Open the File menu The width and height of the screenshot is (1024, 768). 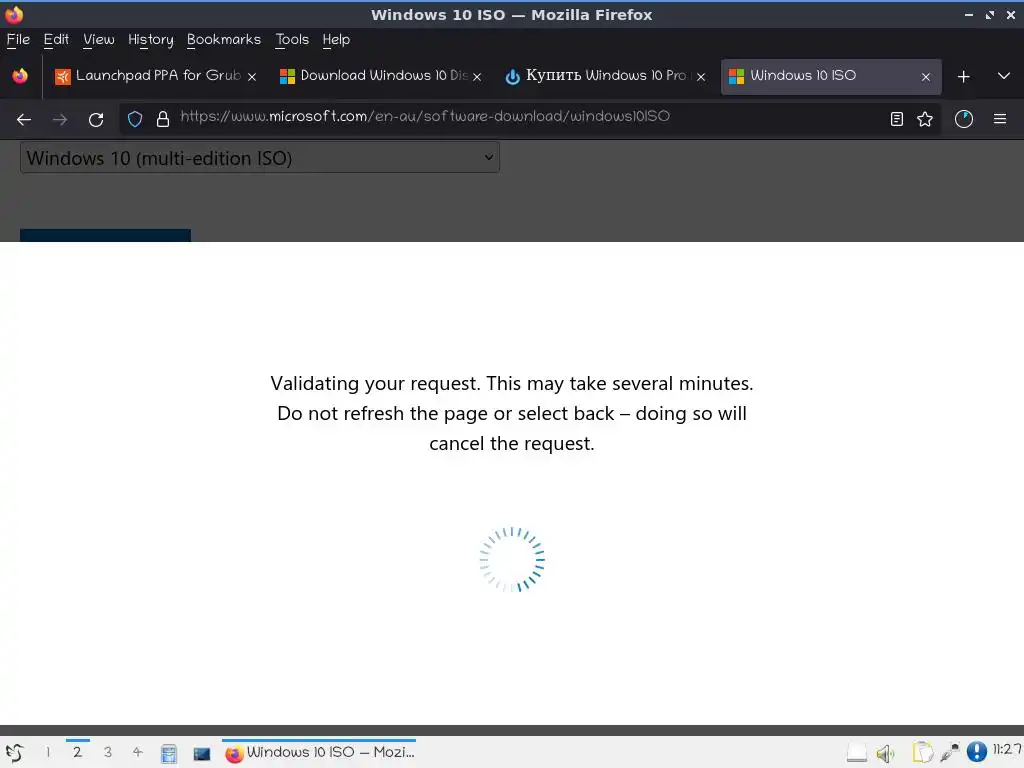point(18,40)
